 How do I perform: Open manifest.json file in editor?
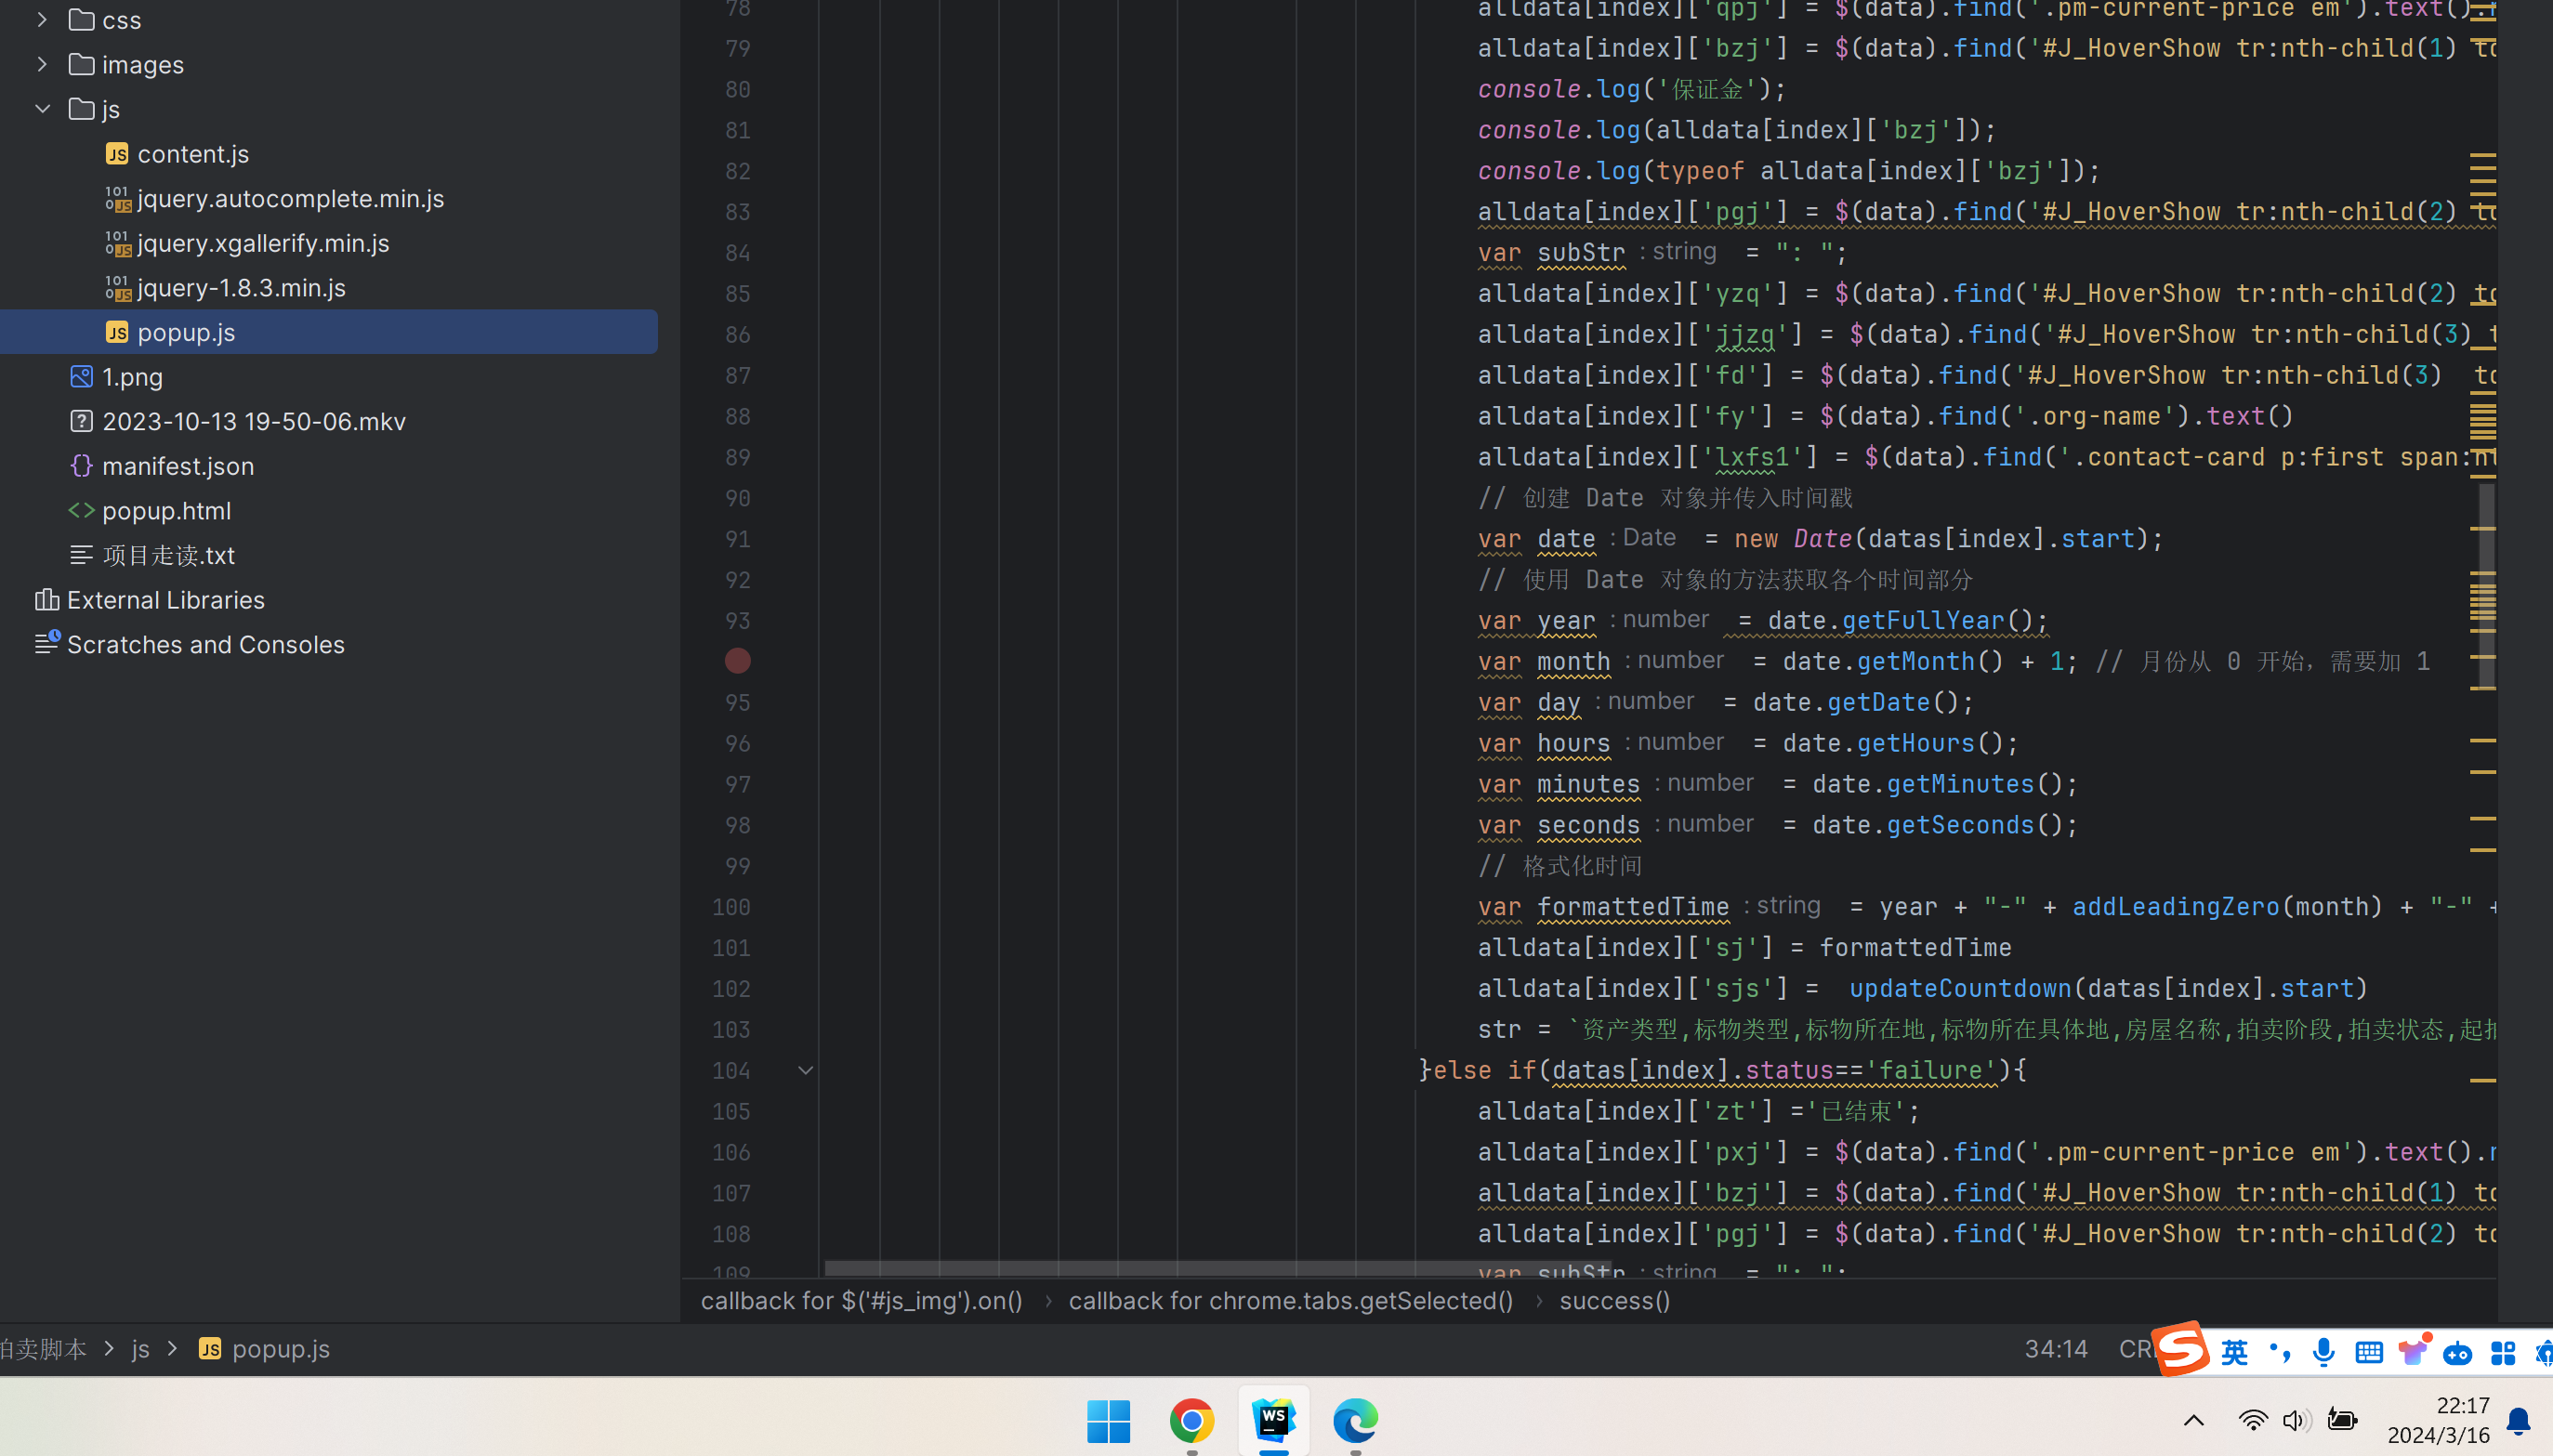point(178,465)
